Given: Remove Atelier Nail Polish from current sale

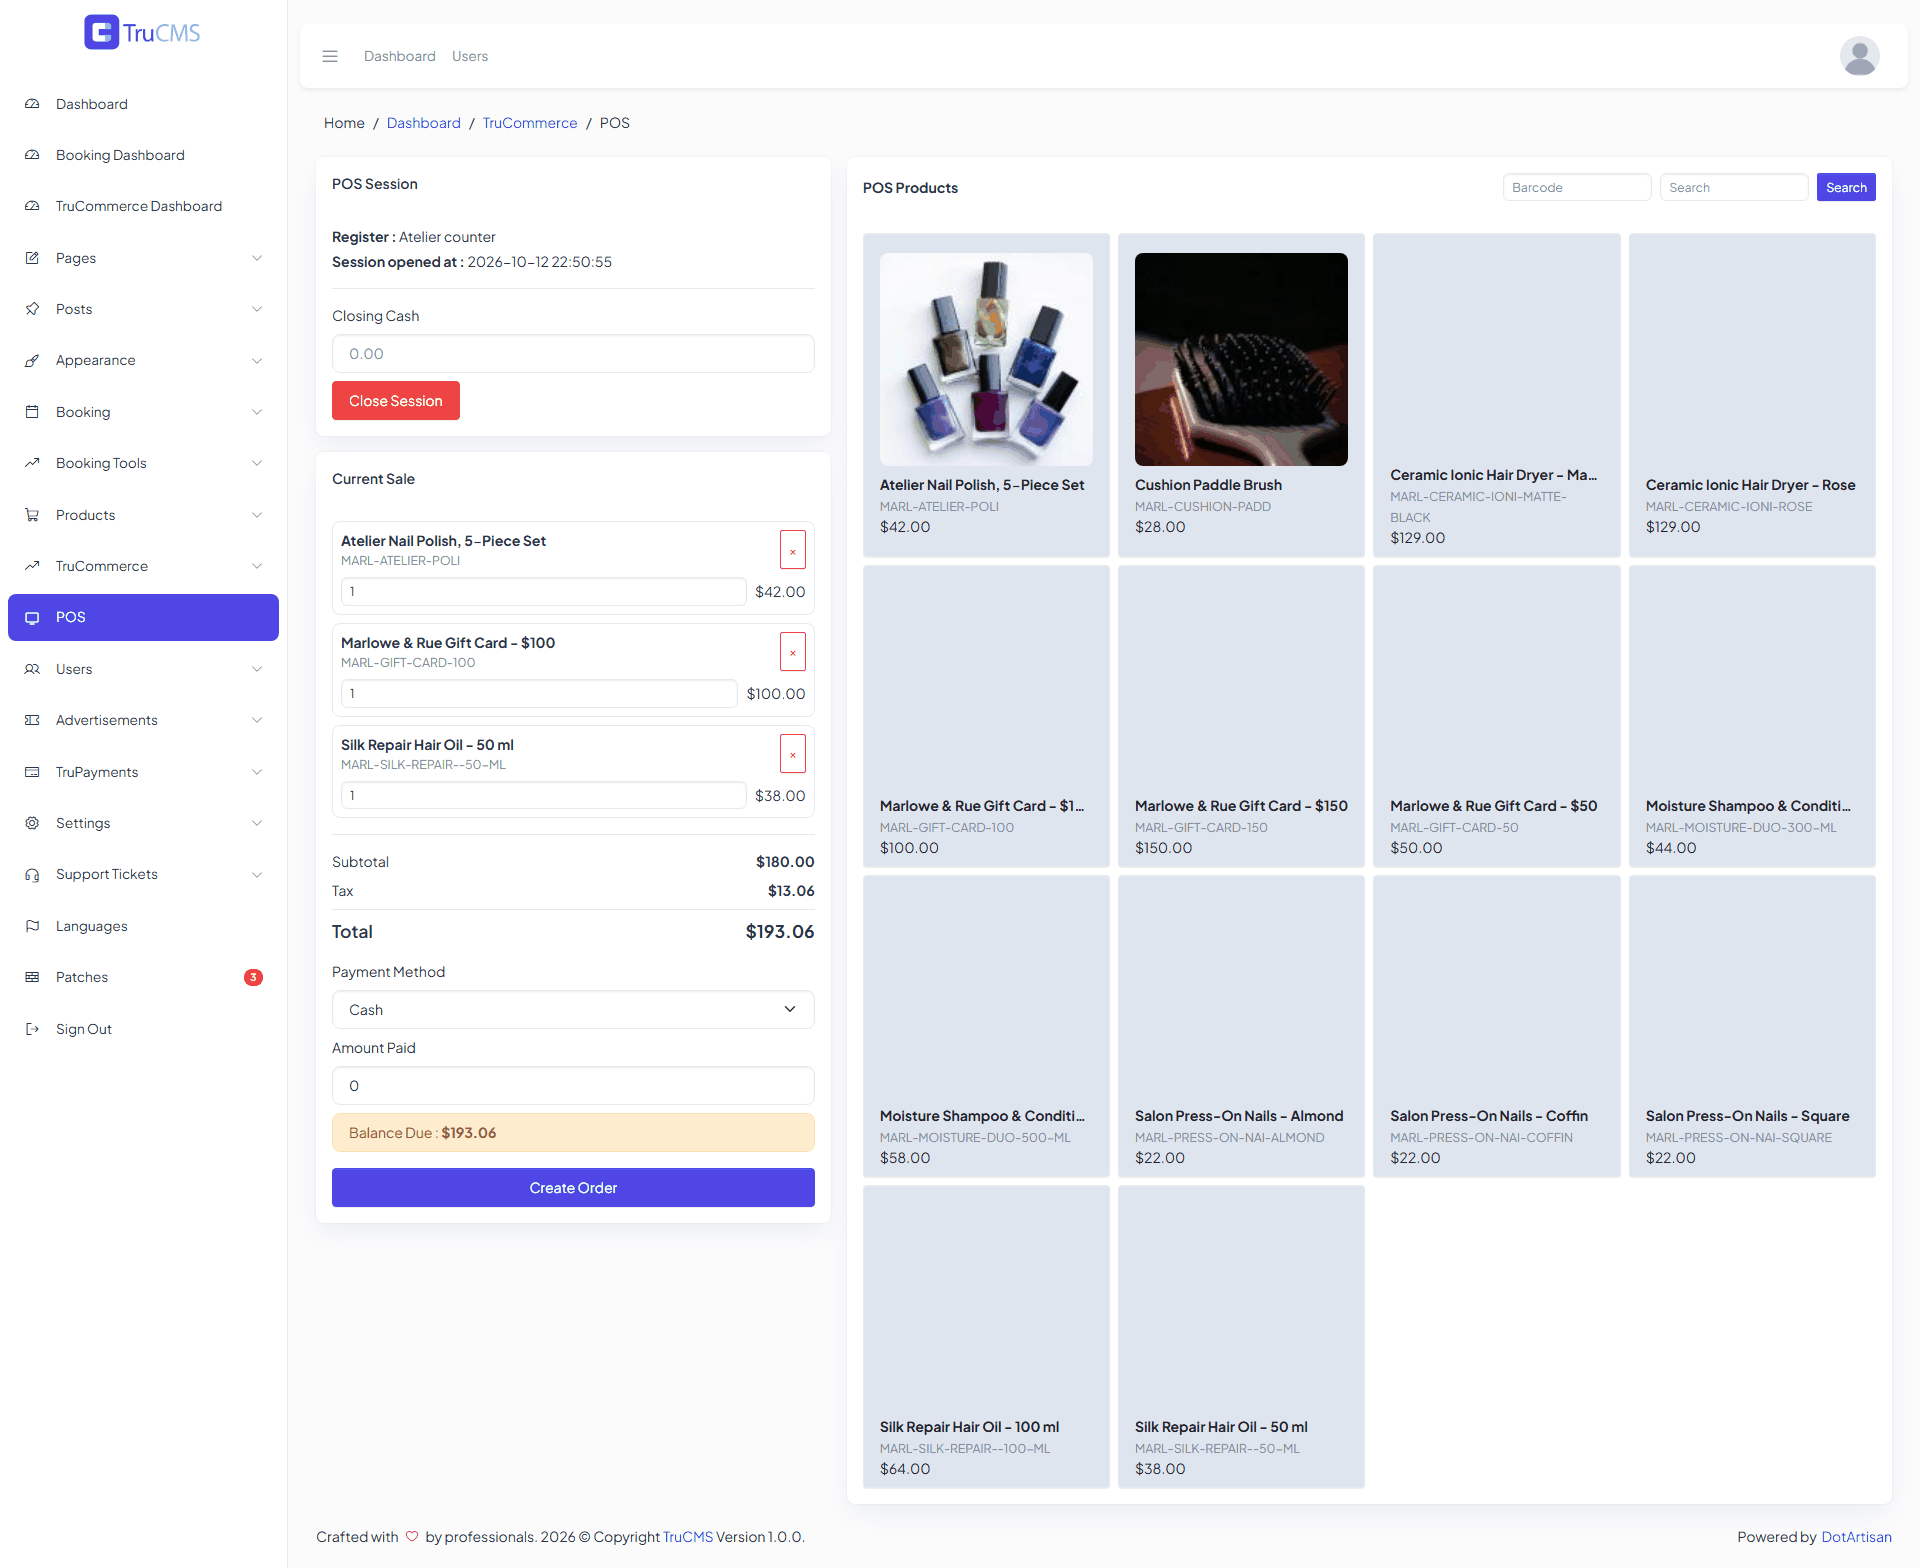Looking at the screenshot, I should (793, 550).
